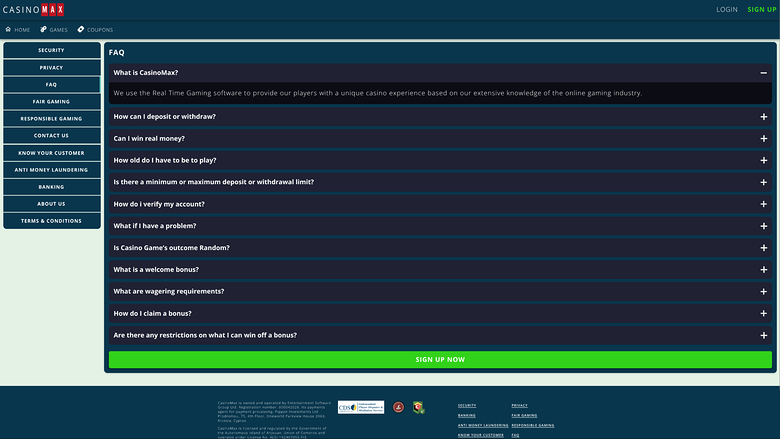780x439 pixels.
Task: Expand "Can I win real money?" plus icon
Action: (x=764, y=139)
